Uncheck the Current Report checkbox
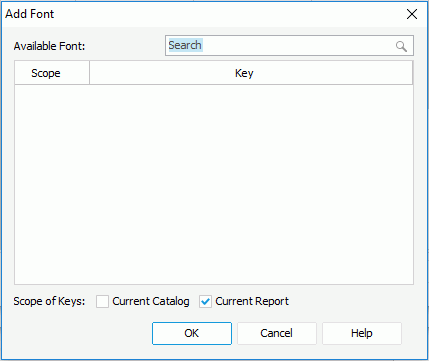The image size is (429, 361). pyautogui.click(x=205, y=302)
